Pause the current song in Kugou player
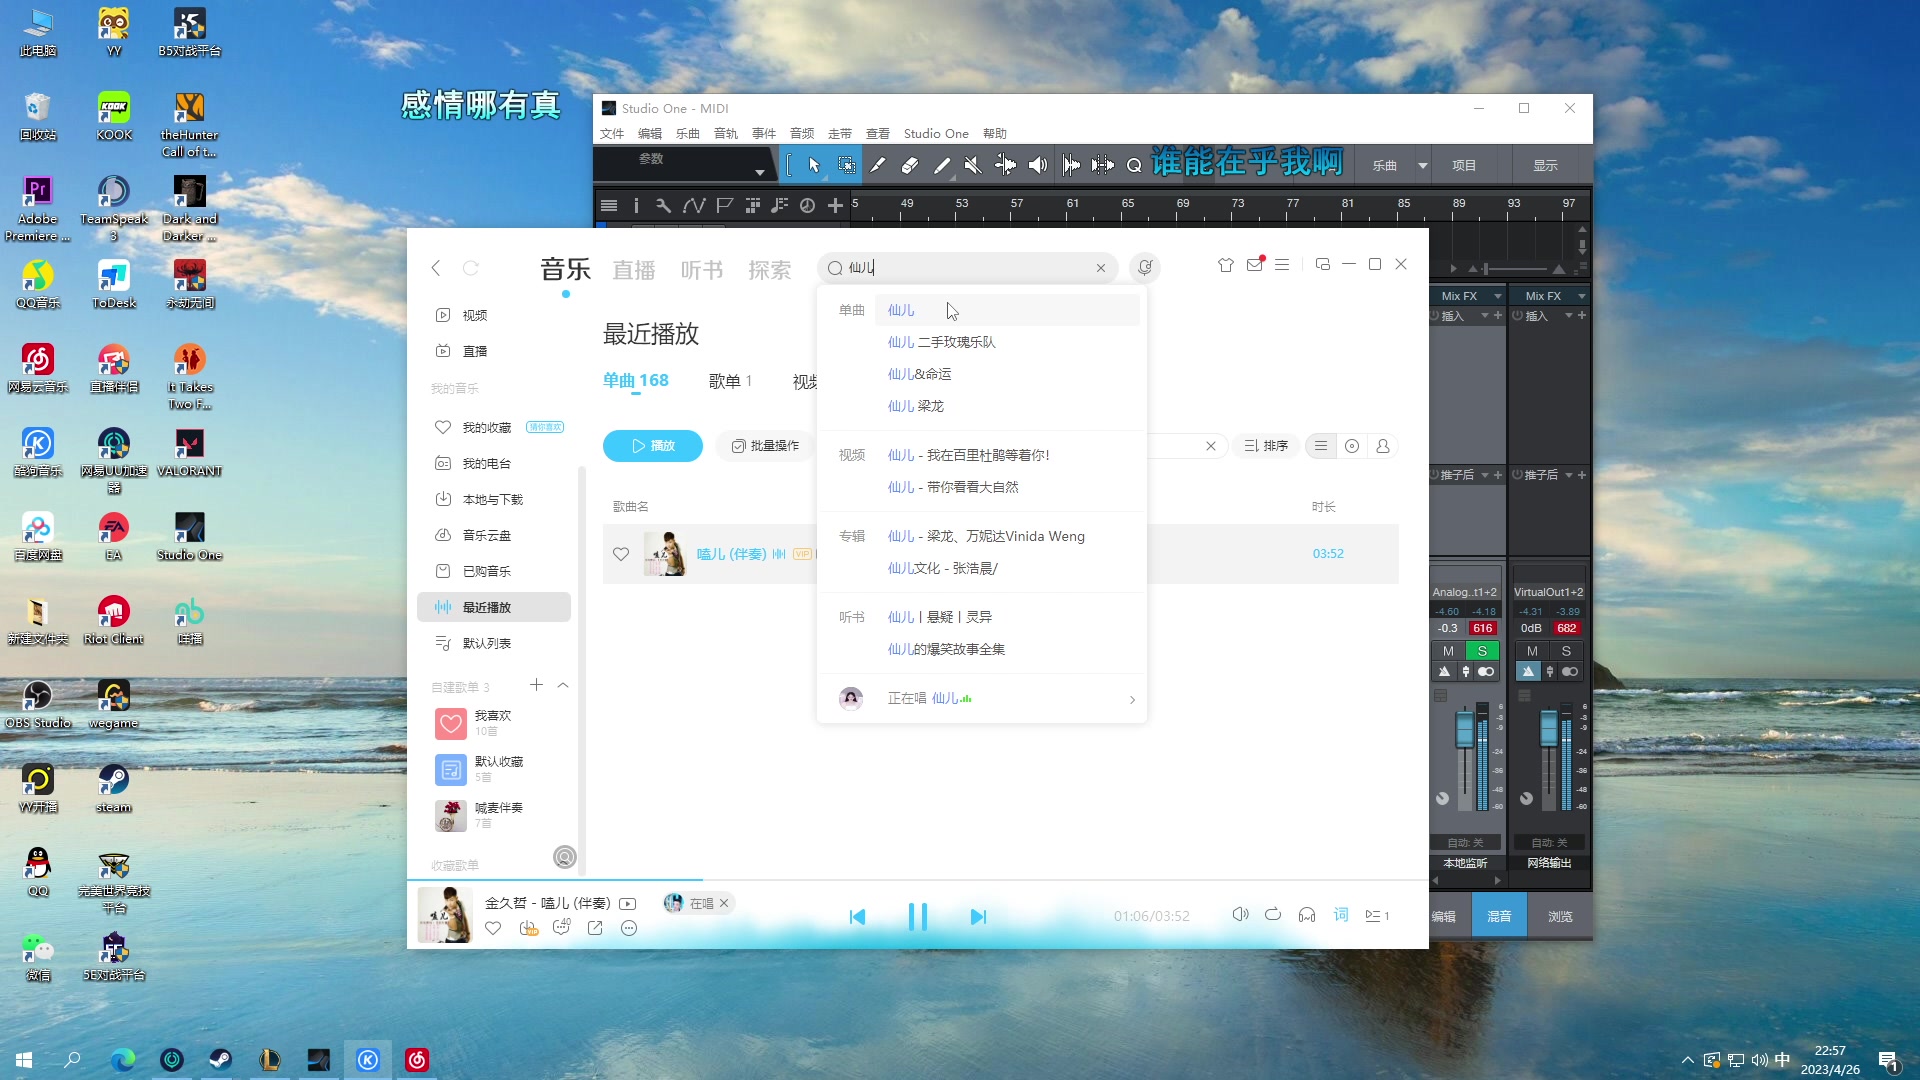Image resolution: width=1920 pixels, height=1080 pixels. pos(917,916)
